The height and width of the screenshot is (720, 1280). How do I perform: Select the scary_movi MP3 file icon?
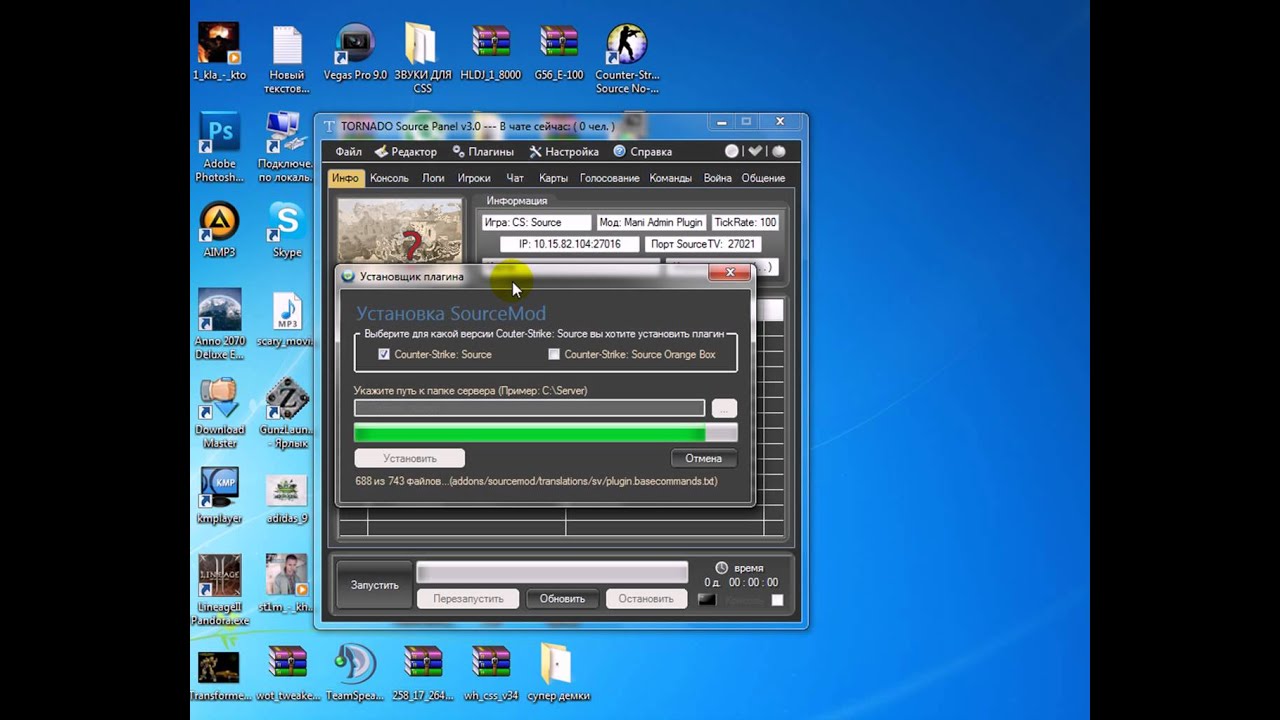[x=286, y=319]
